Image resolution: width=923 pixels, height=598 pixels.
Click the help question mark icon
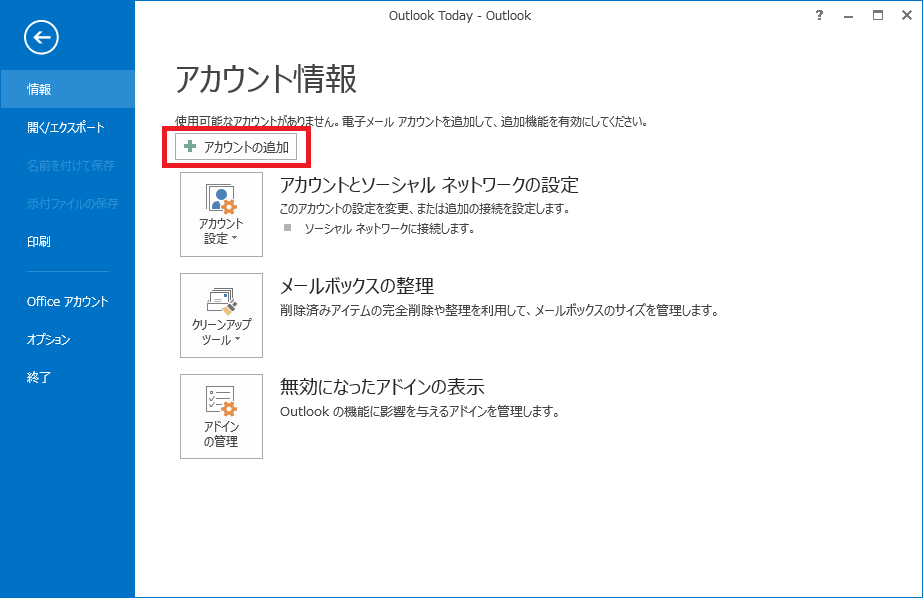[819, 15]
